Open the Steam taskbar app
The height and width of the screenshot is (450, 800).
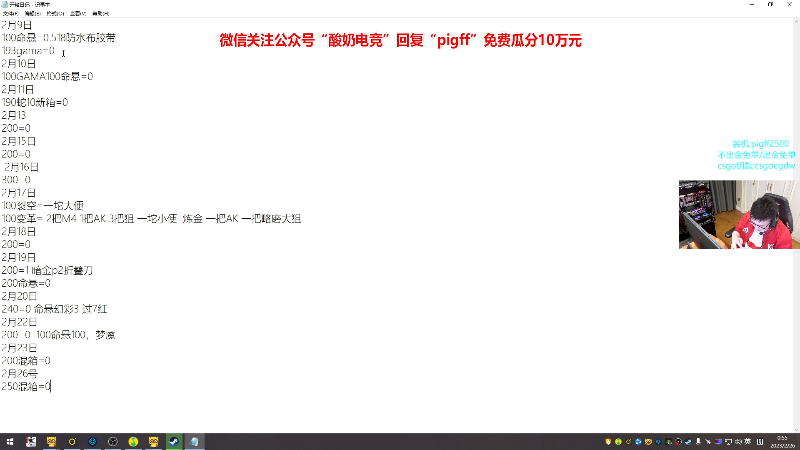pos(174,442)
